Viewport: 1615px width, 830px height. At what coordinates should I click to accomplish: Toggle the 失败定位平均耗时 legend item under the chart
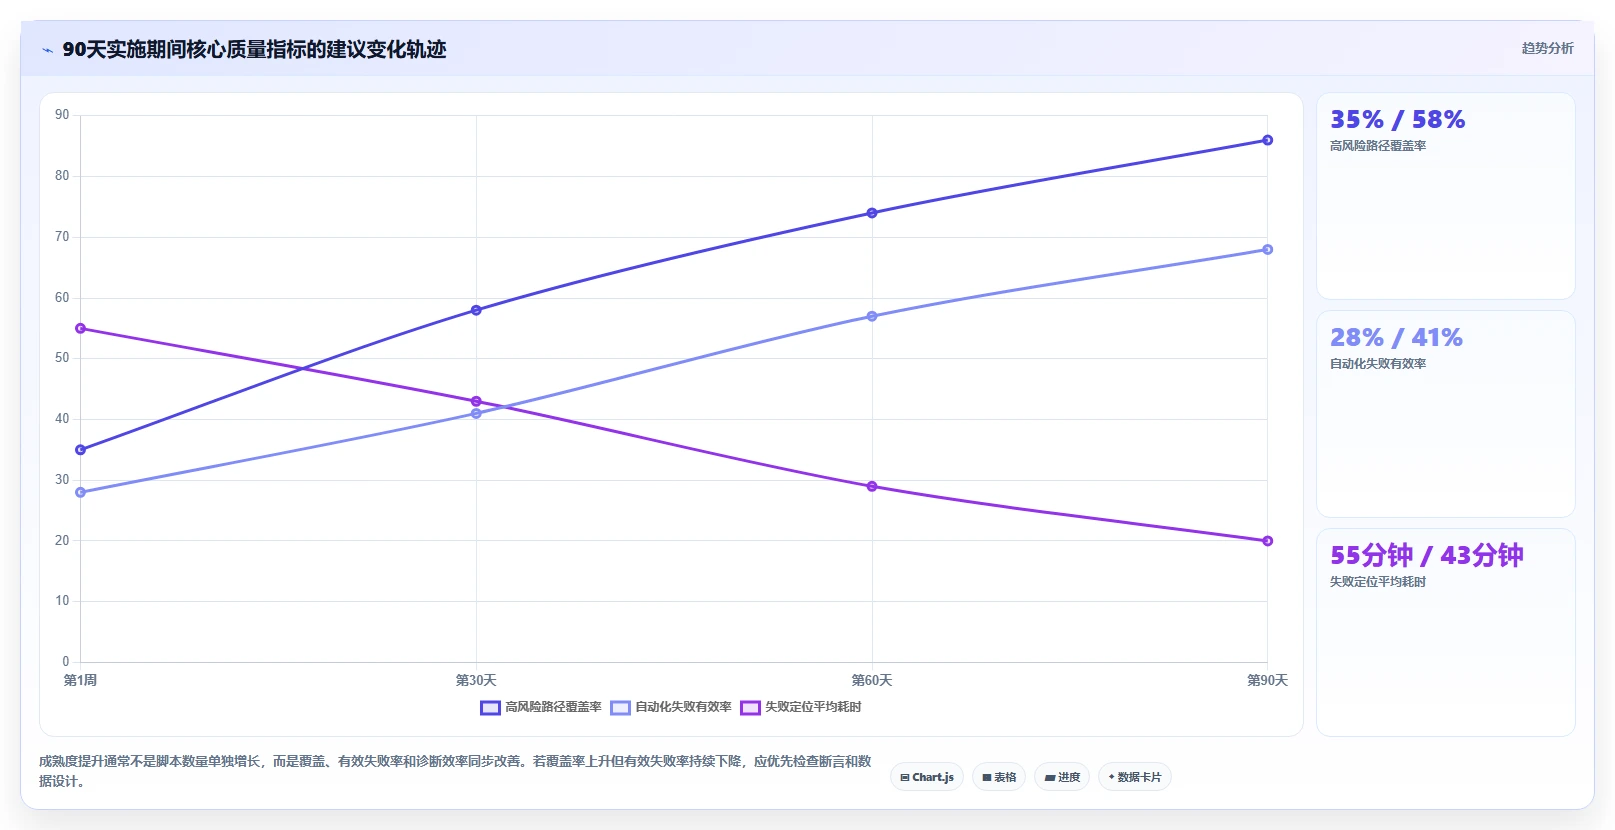[x=801, y=707]
